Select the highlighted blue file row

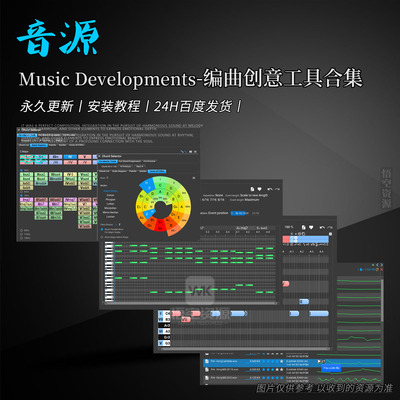click(x=292, y=363)
